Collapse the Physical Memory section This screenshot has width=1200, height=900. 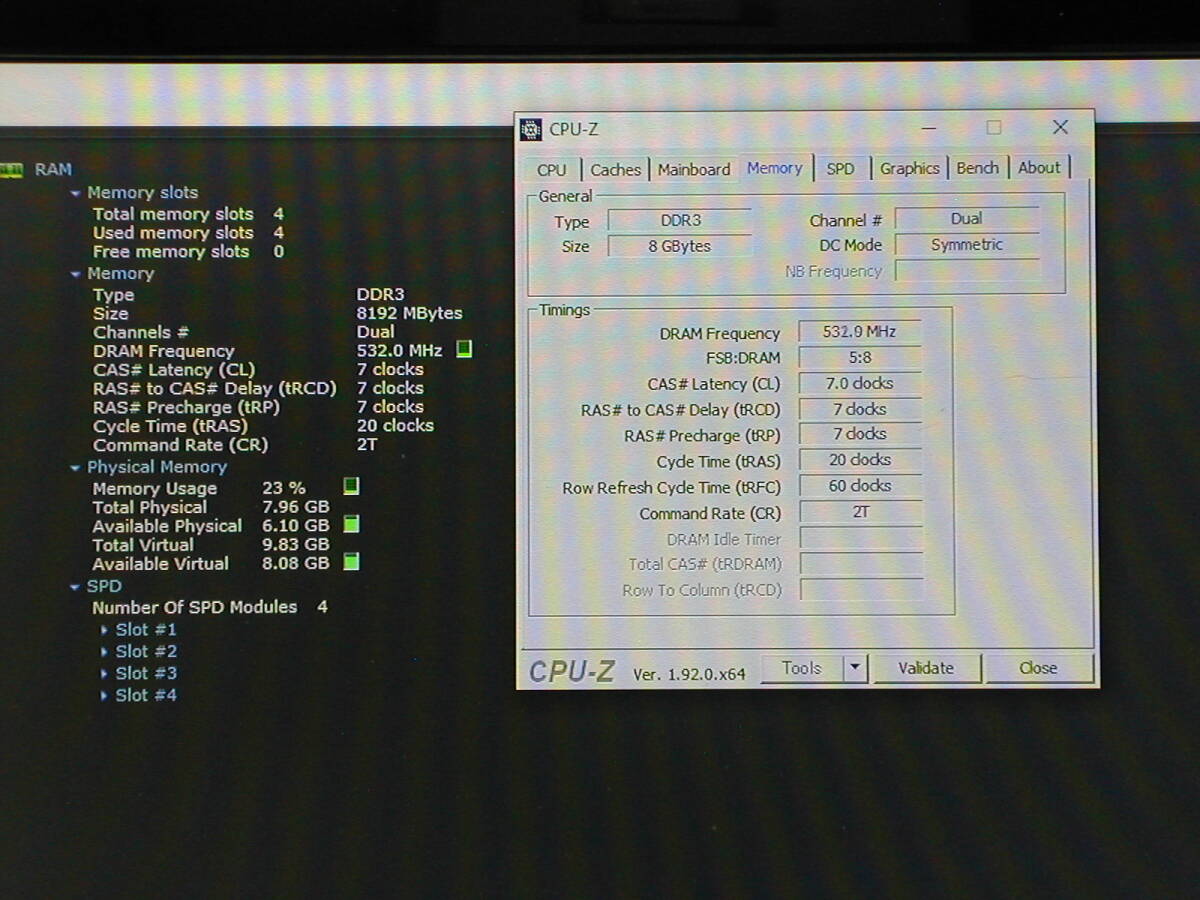(x=76, y=468)
